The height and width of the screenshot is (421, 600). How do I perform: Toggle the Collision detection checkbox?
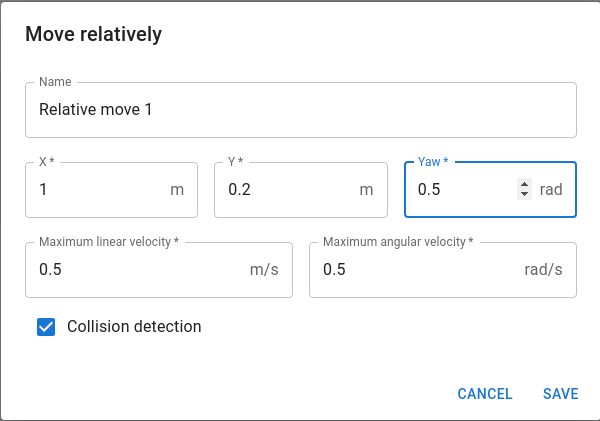point(46,327)
